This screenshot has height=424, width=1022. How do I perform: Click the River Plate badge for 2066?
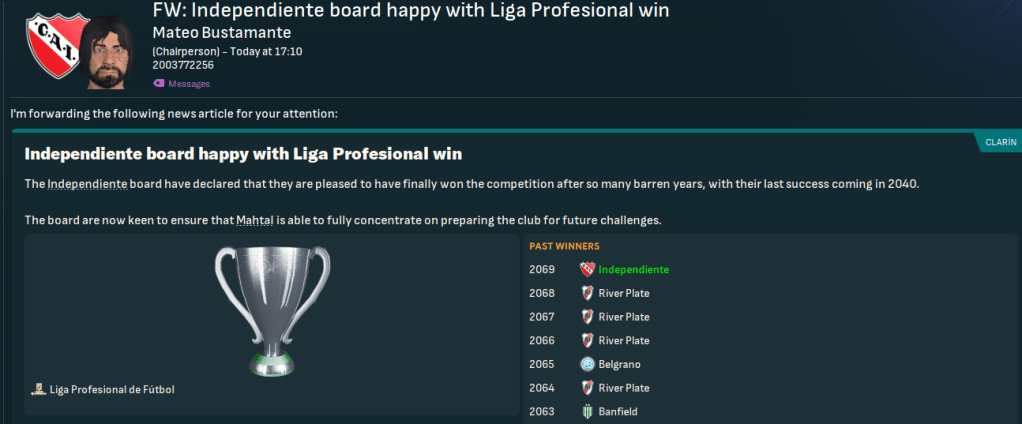(x=587, y=341)
